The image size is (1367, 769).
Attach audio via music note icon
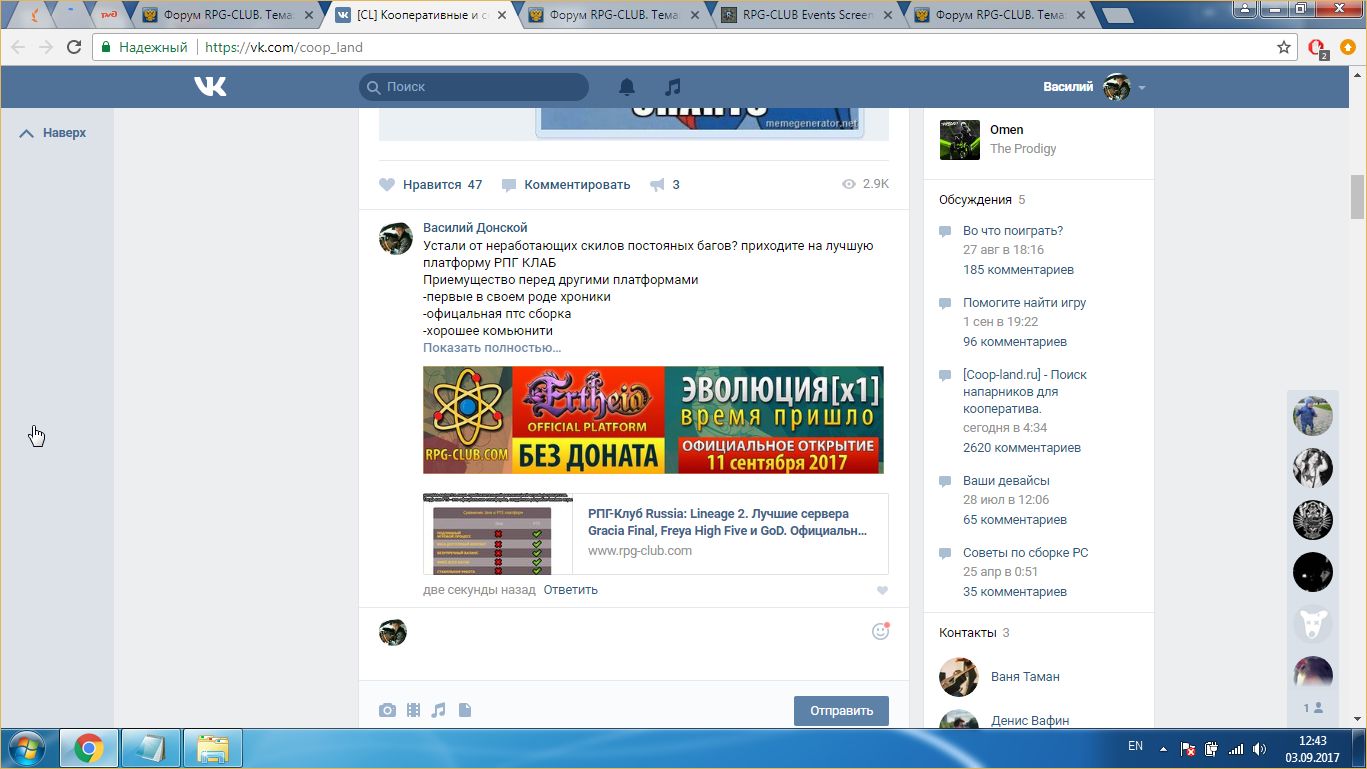tap(438, 710)
